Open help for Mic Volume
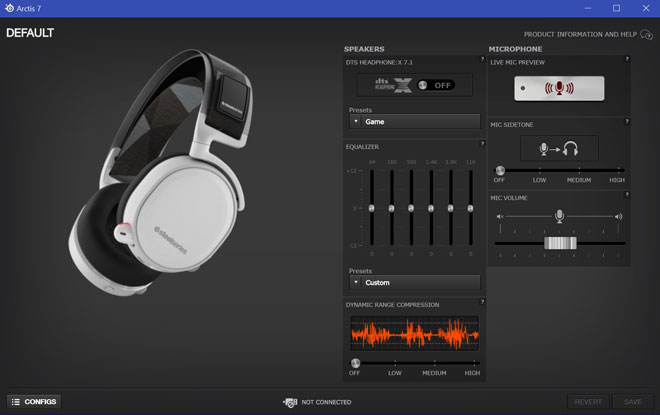Image resolution: width=660 pixels, height=415 pixels. (x=627, y=194)
